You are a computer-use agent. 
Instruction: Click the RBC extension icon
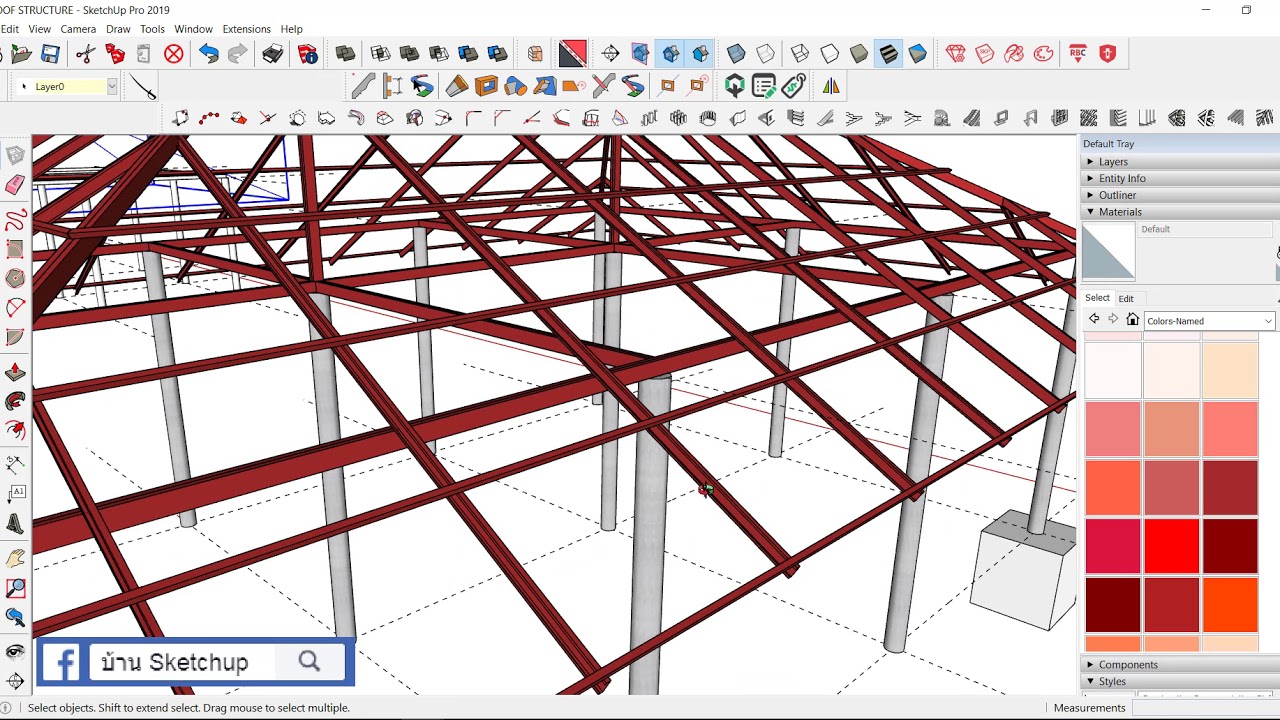[x=1078, y=54]
